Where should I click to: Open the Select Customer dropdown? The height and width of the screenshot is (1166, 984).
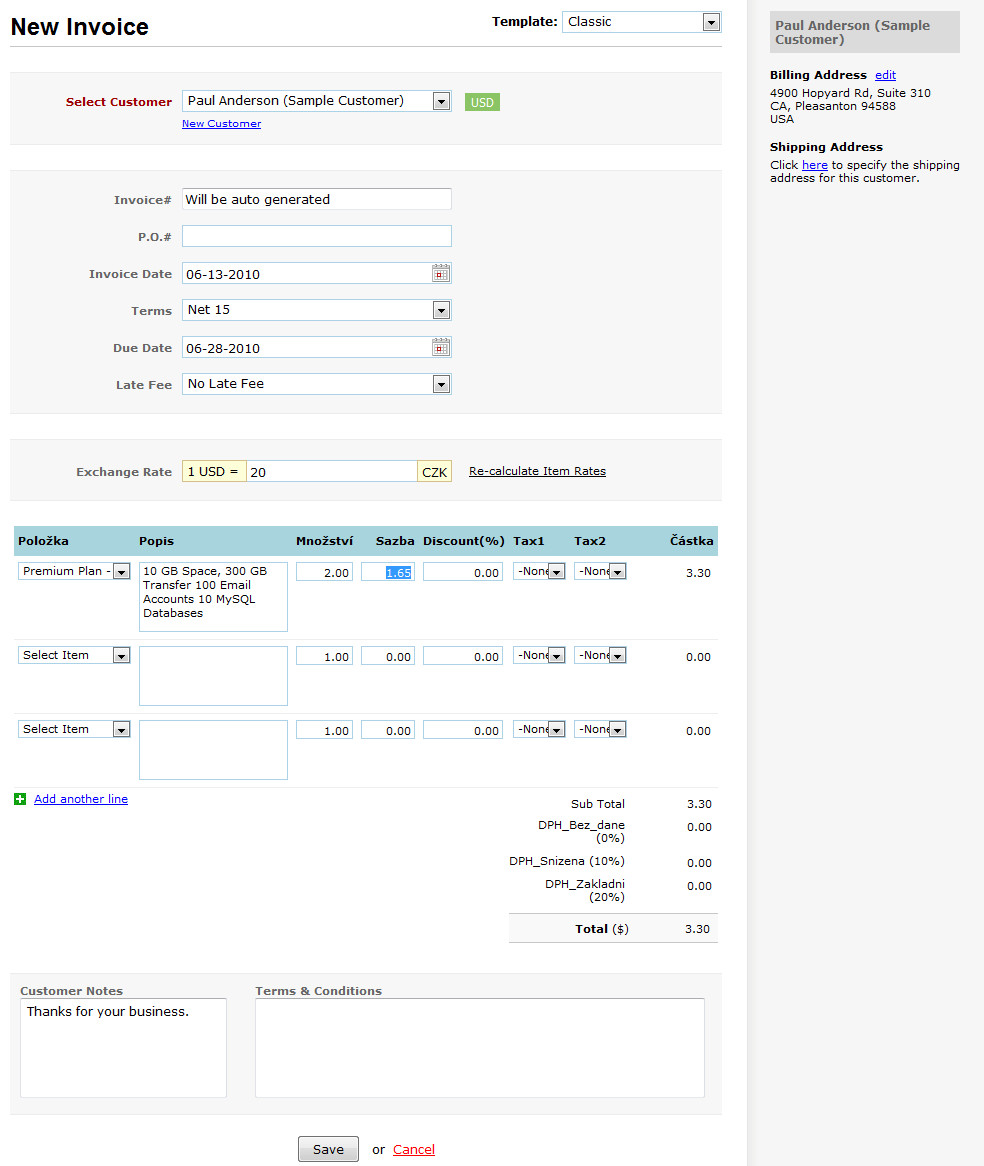click(x=441, y=101)
